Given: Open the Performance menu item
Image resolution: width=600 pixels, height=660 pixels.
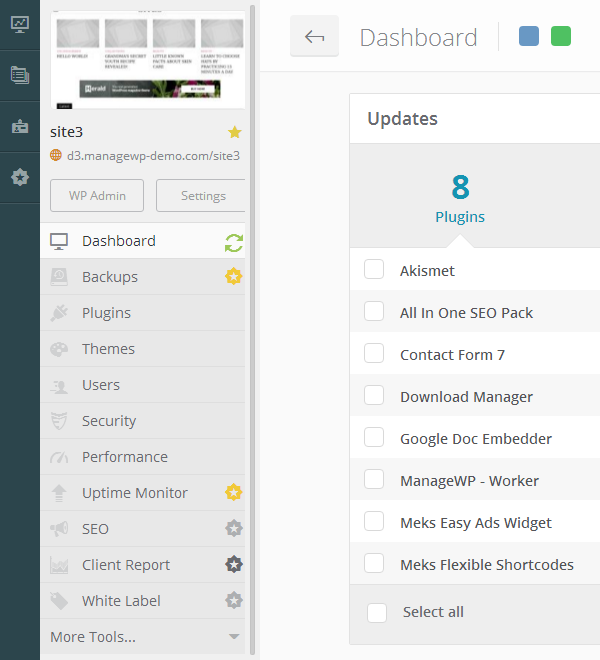Looking at the screenshot, I should 143,457.
